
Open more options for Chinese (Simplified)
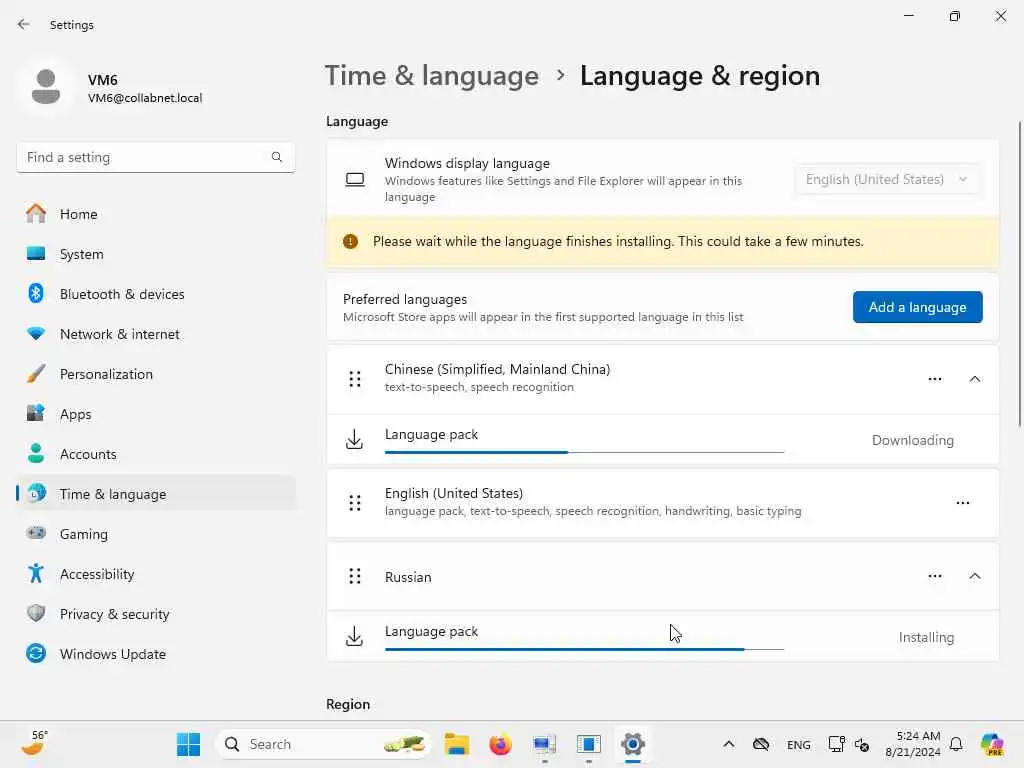[935, 379]
